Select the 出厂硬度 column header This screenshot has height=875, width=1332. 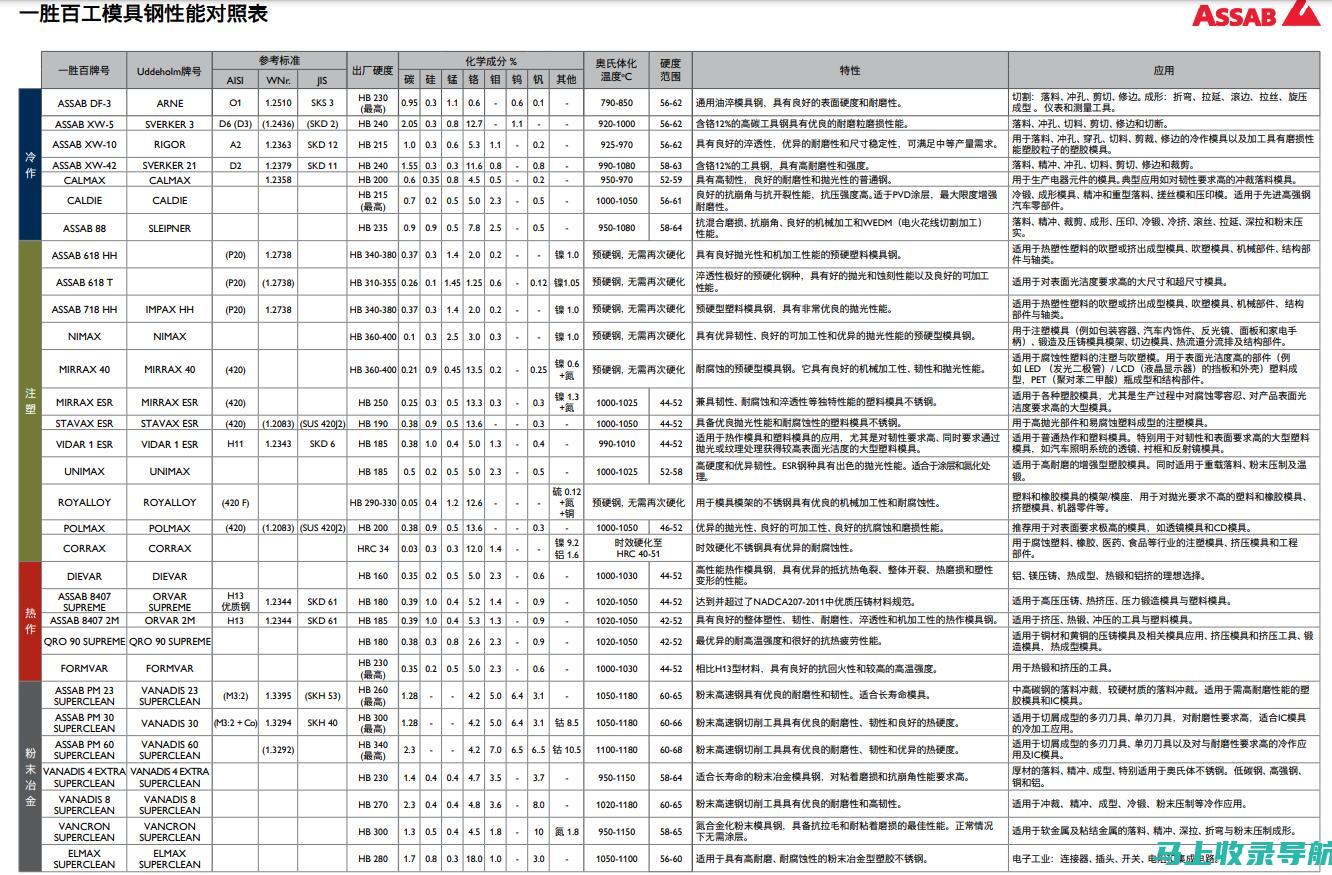coord(372,71)
